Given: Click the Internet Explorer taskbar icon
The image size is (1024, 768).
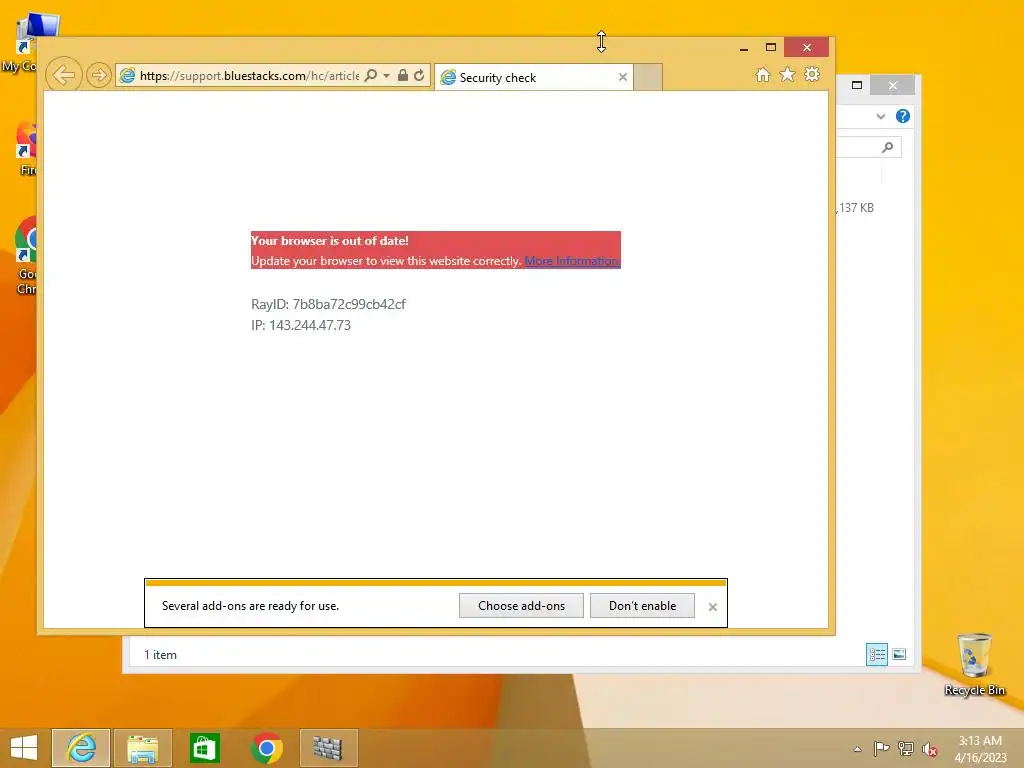Looking at the screenshot, I should coord(81,748).
